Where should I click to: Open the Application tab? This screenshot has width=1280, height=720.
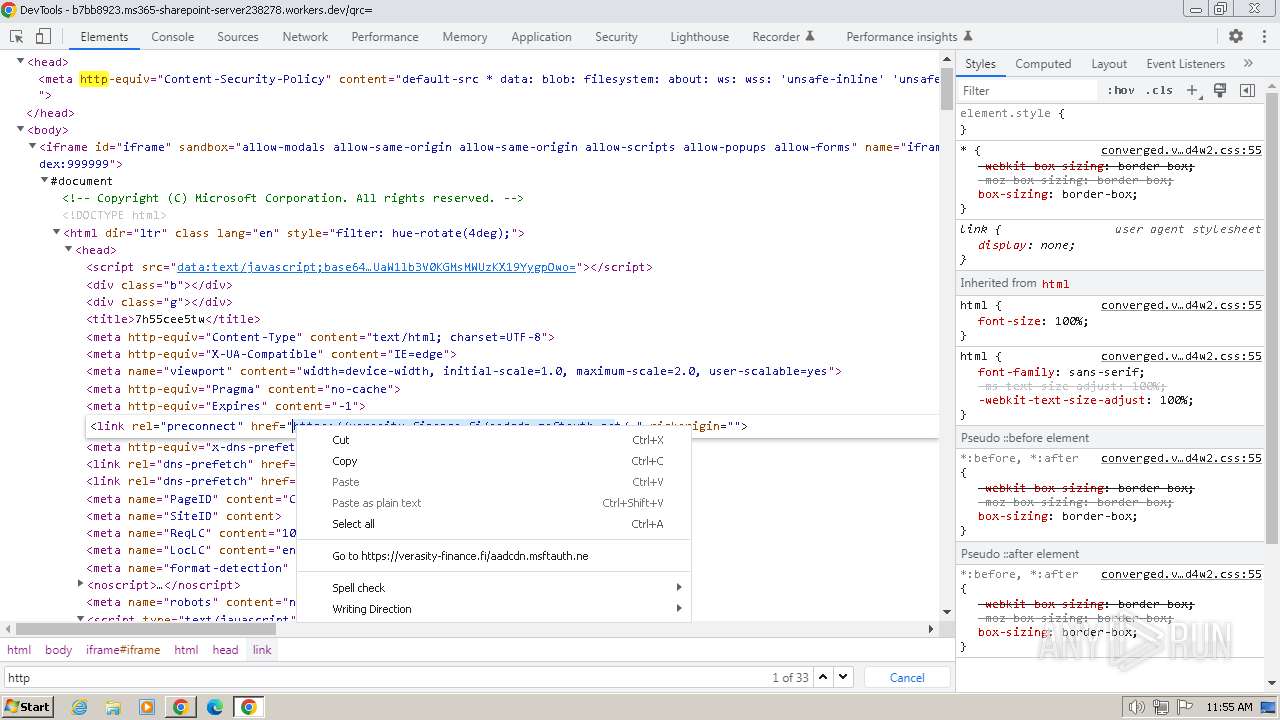point(541,36)
